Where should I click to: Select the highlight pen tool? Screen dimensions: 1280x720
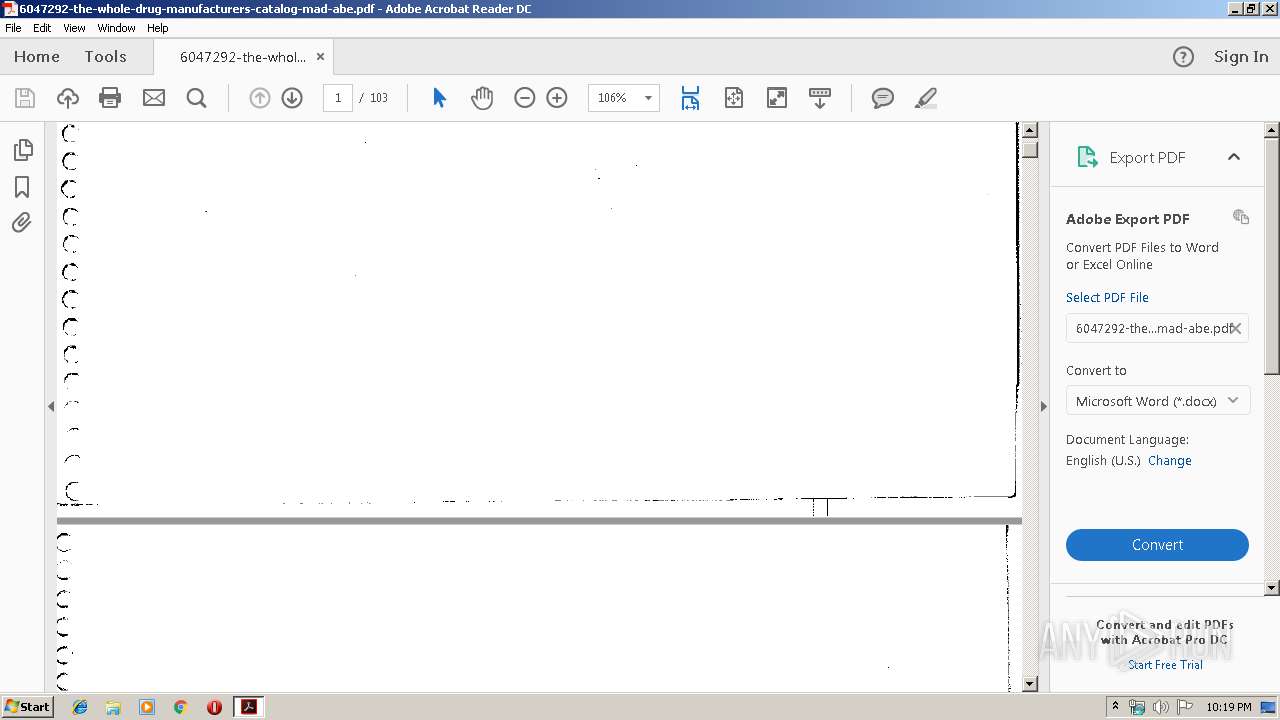coord(925,98)
